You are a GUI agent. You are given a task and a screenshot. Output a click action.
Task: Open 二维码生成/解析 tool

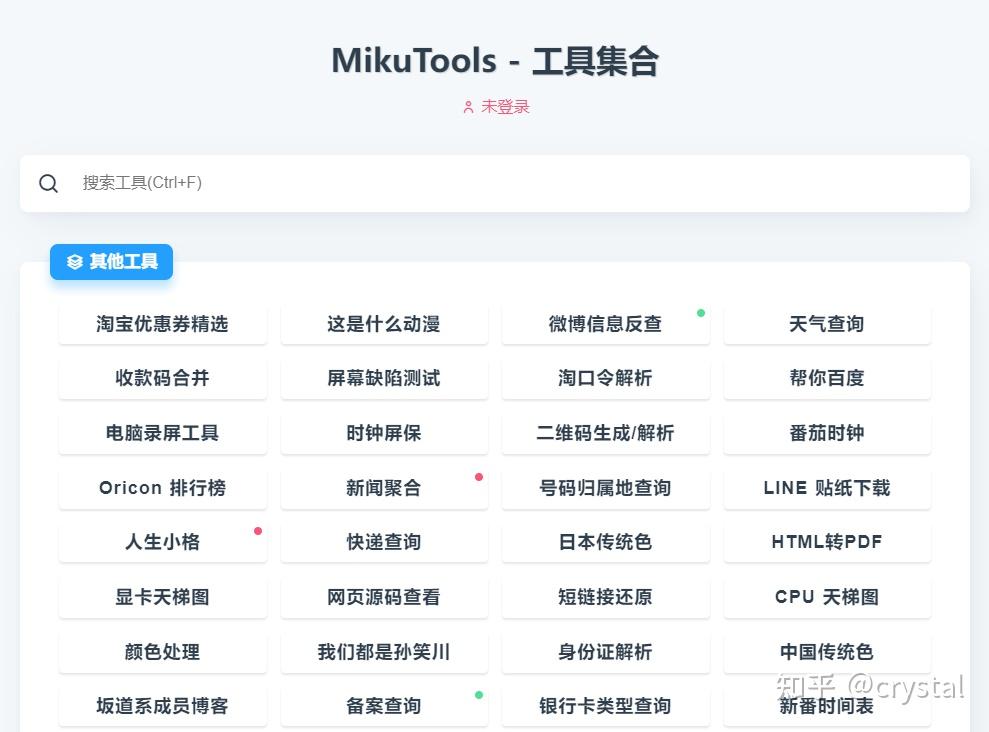pyautogui.click(x=606, y=433)
